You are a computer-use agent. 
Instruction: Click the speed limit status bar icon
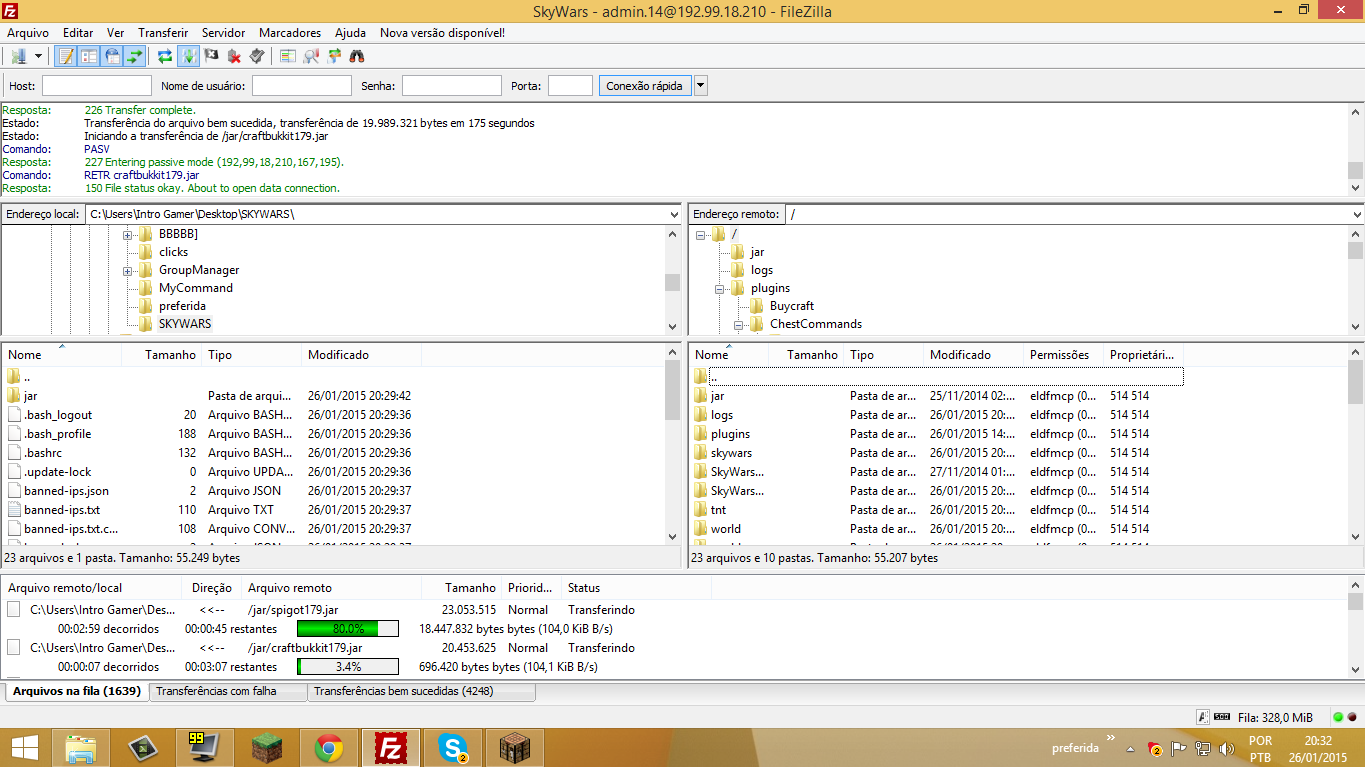pos(1222,717)
